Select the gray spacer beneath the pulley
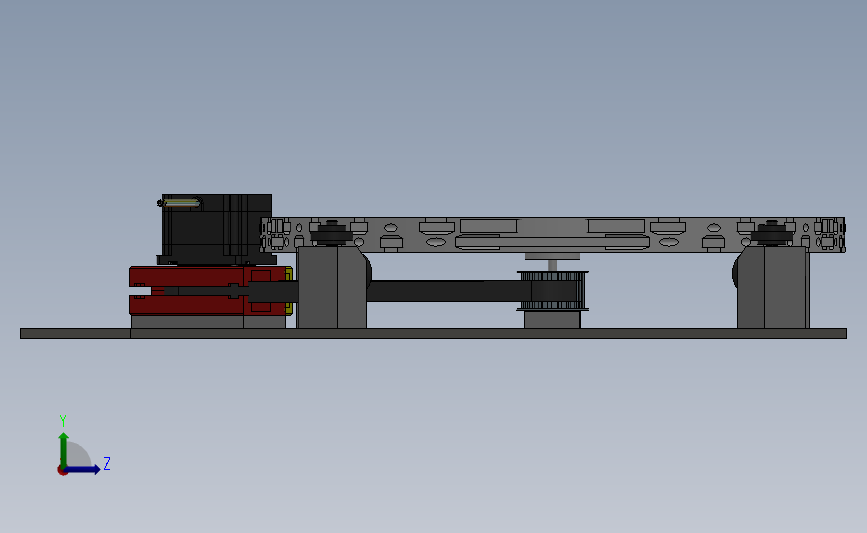This screenshot has height=533, width=867. [552, 320]
